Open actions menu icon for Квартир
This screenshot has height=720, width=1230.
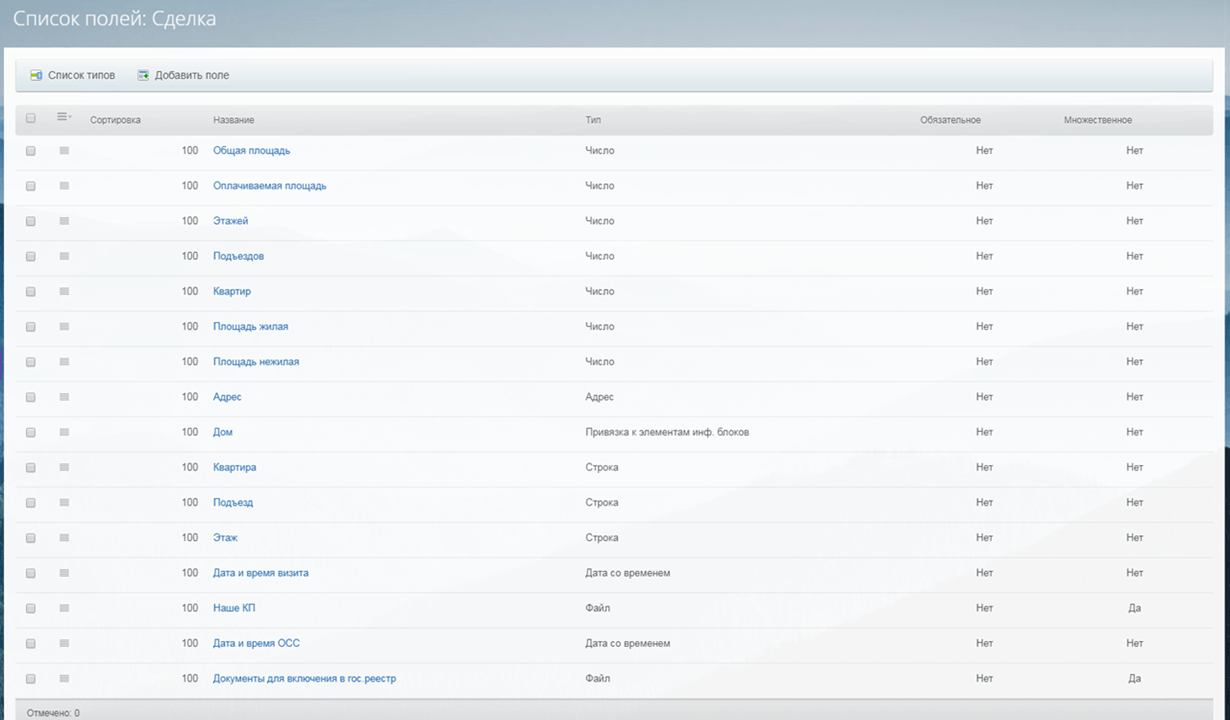[64, 291]
